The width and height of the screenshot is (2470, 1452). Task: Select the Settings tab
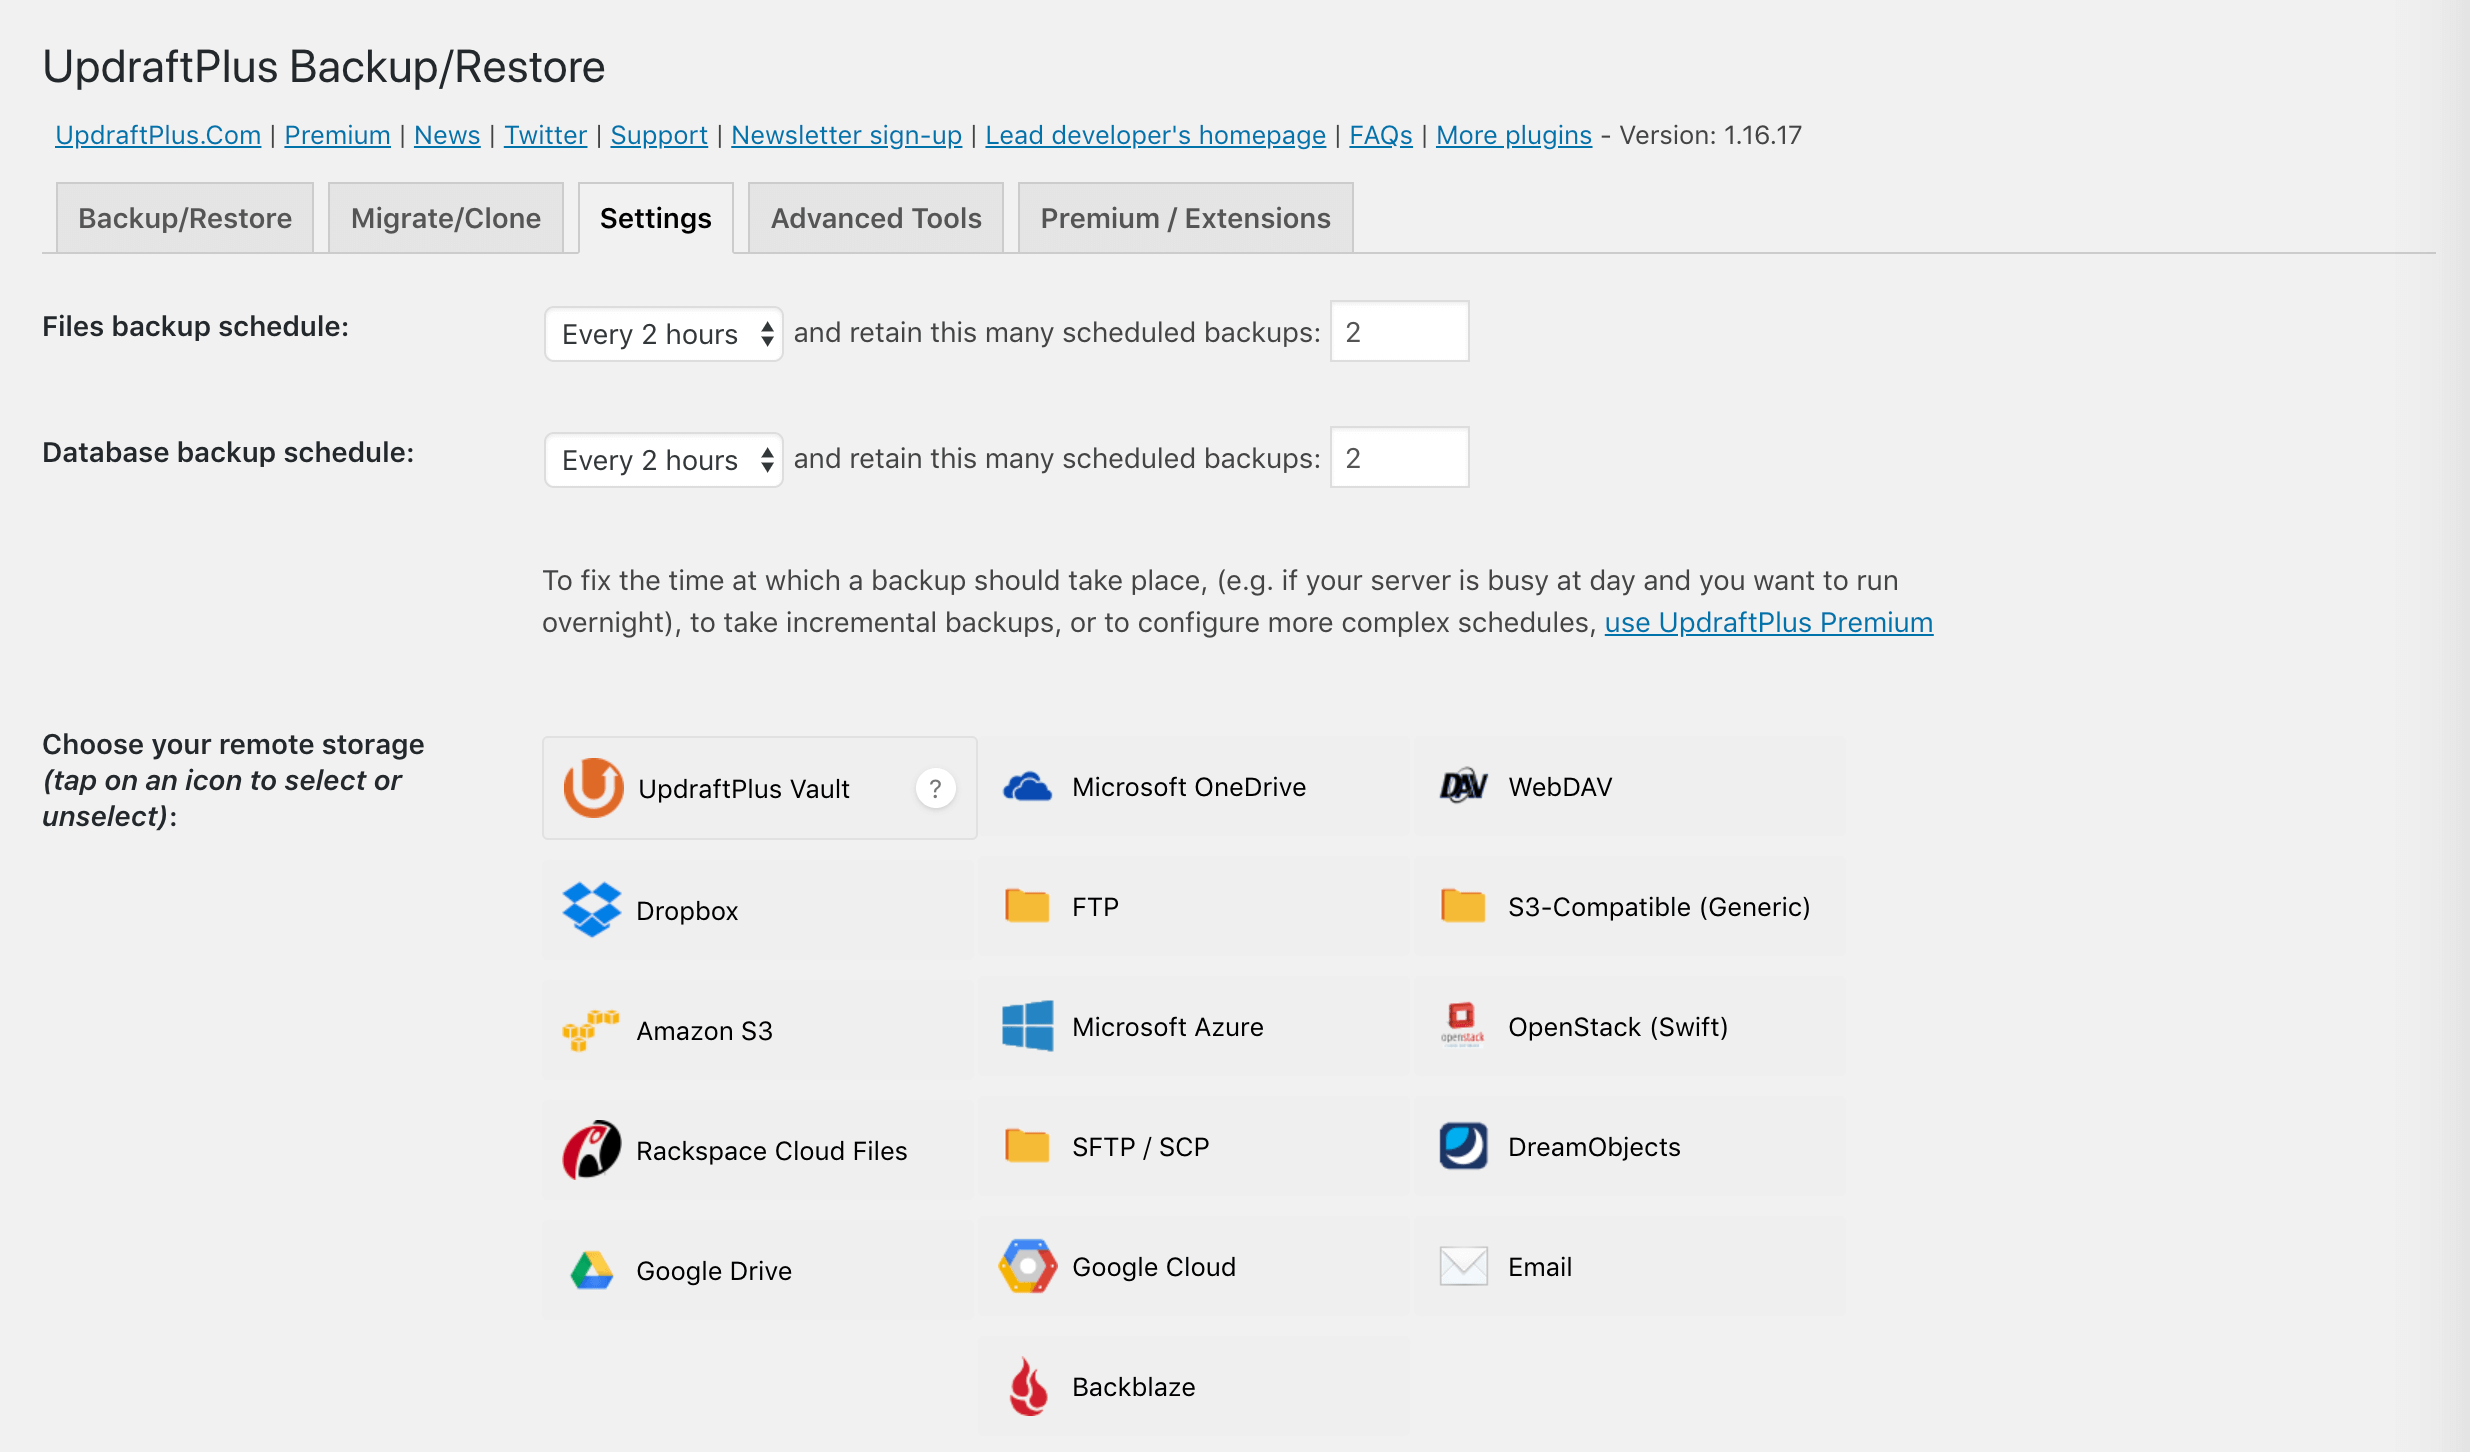coord(656,218)
